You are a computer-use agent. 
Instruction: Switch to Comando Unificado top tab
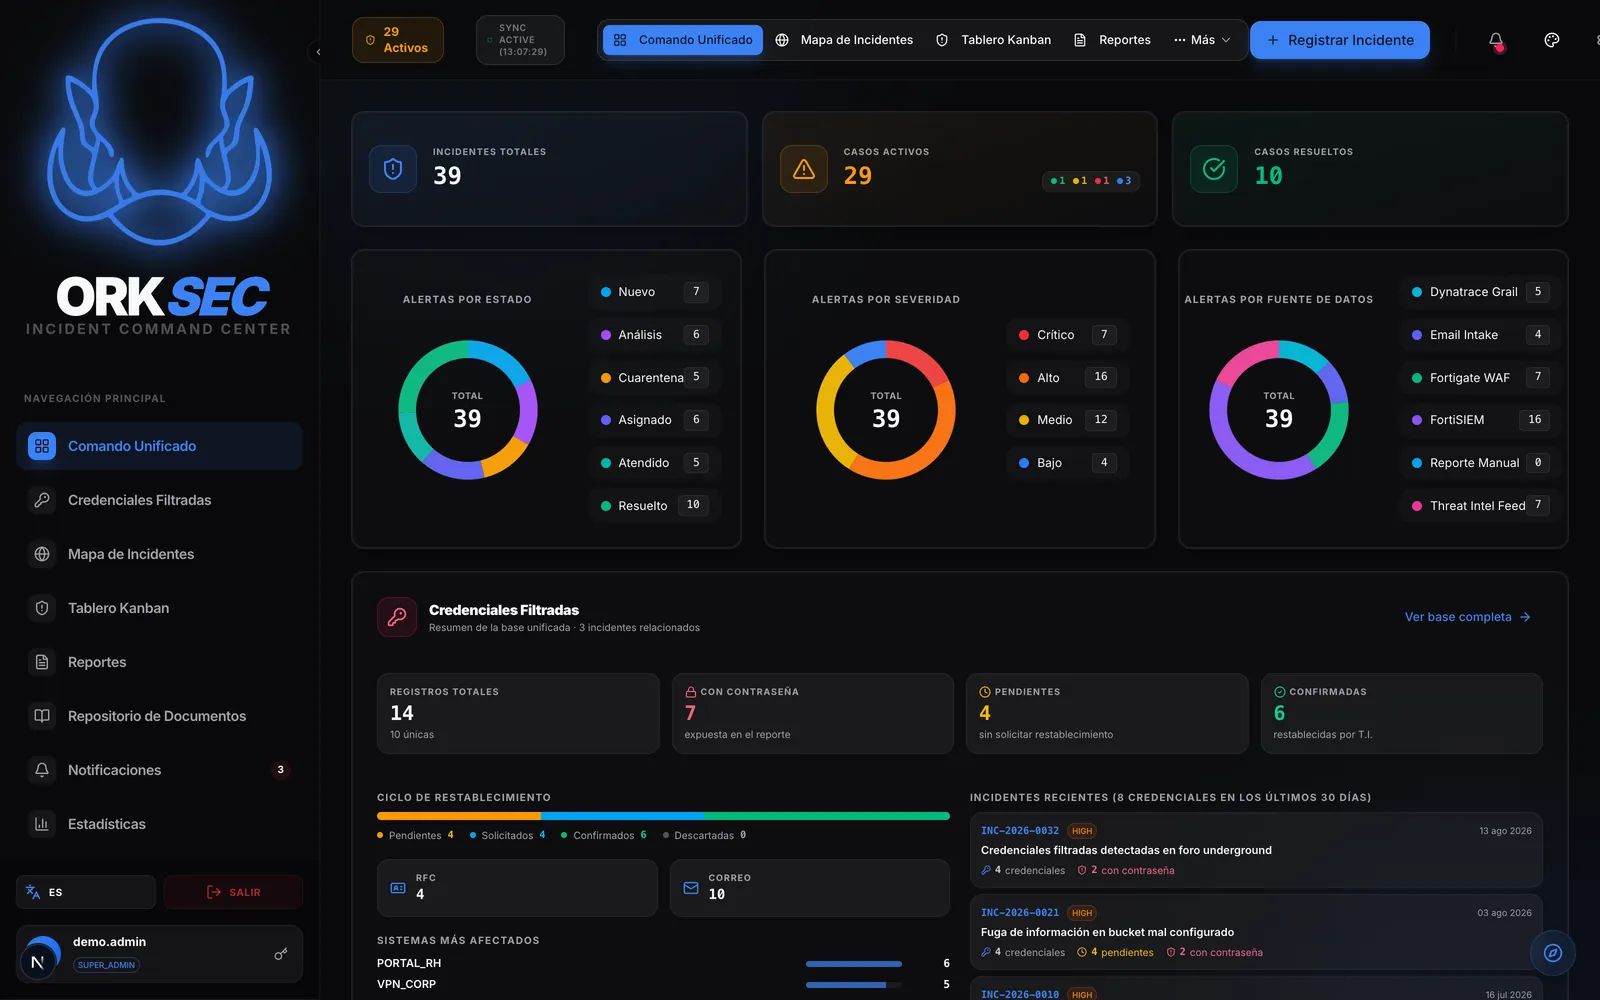coord(683,40)
